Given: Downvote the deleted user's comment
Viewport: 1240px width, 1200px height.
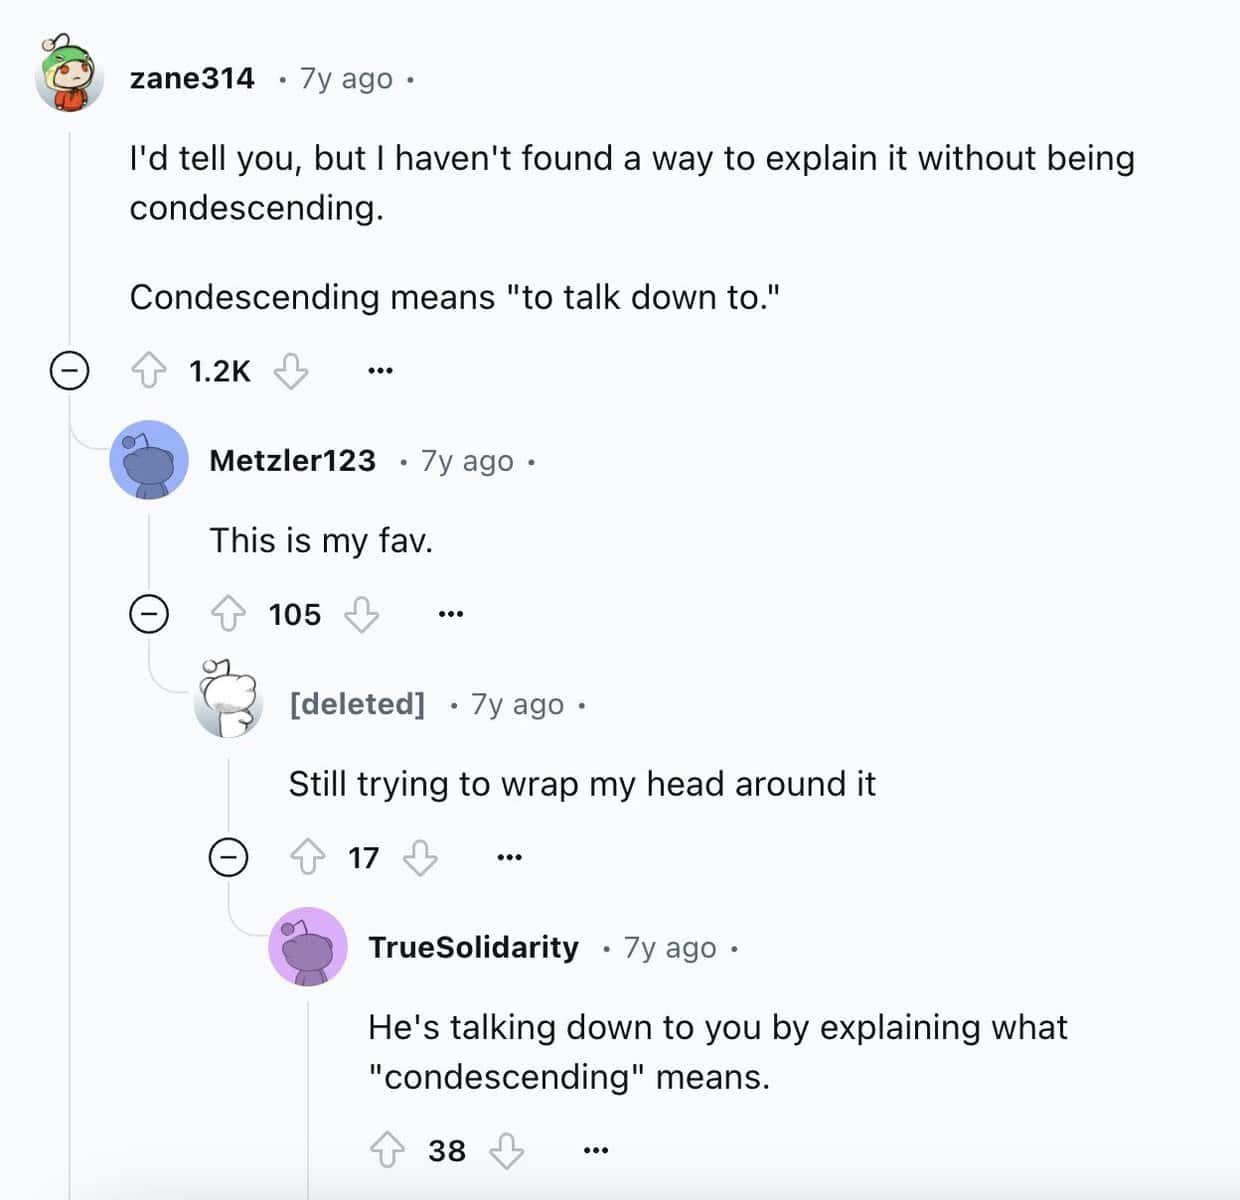Looking at the screenshot, I should point(420,857).
